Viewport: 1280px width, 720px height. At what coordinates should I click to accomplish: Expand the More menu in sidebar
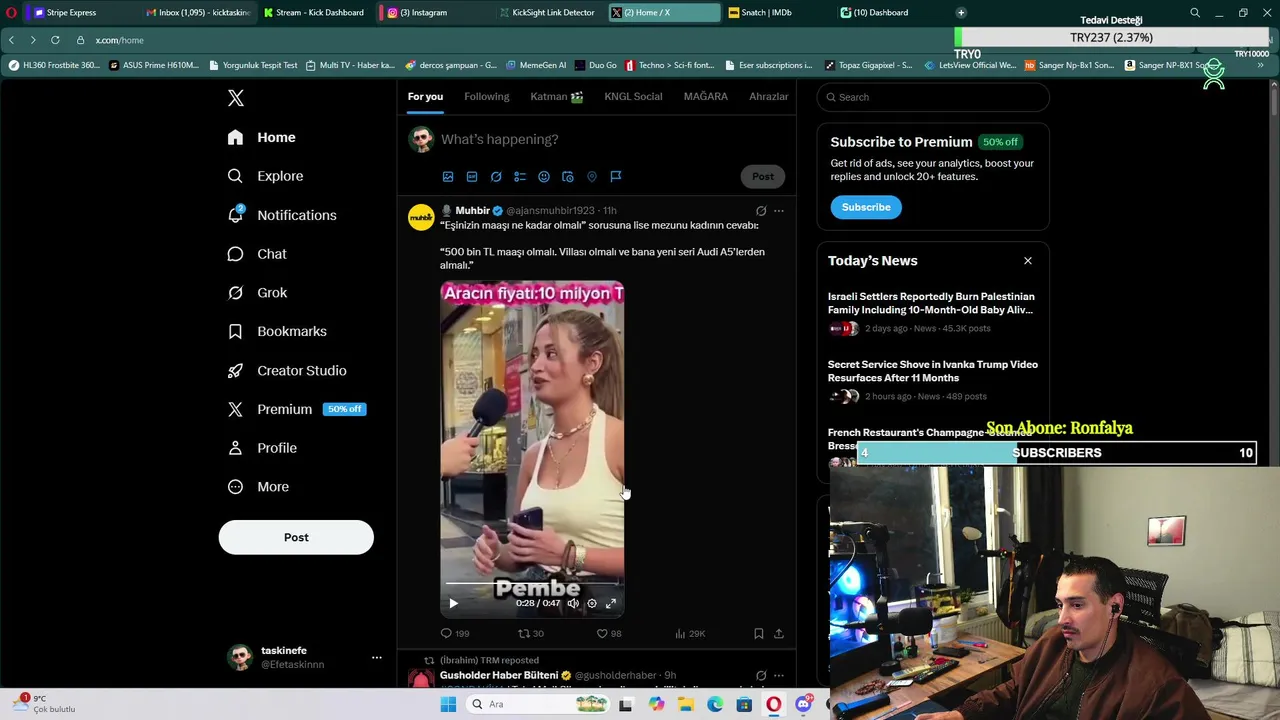point(259,487)
